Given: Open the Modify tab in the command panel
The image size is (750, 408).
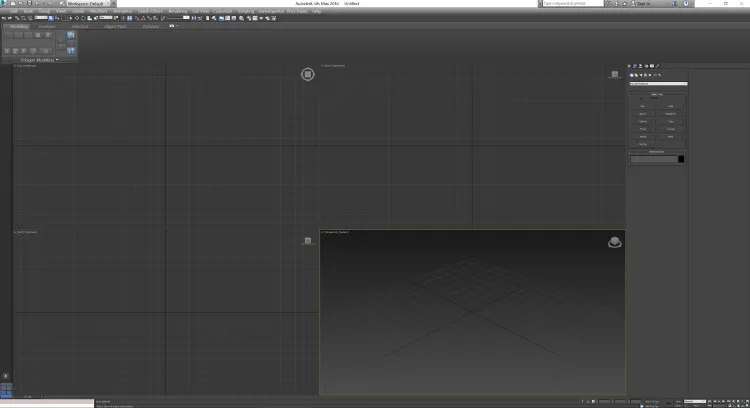Looking at the screenshot, I should click(635, 66).
